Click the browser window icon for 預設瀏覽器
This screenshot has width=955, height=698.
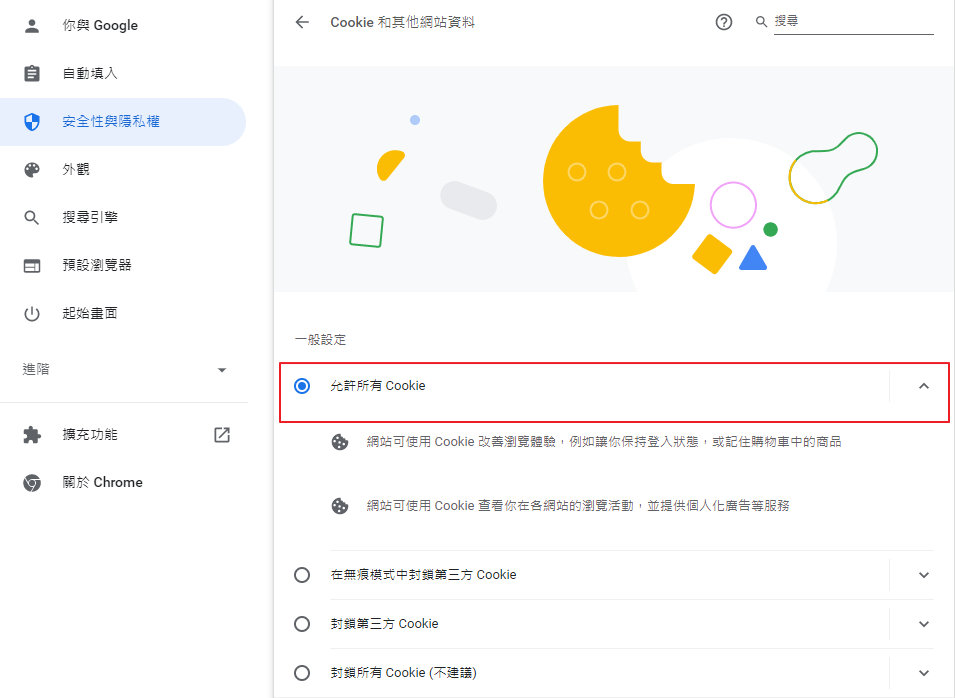(x=32, y=266)
